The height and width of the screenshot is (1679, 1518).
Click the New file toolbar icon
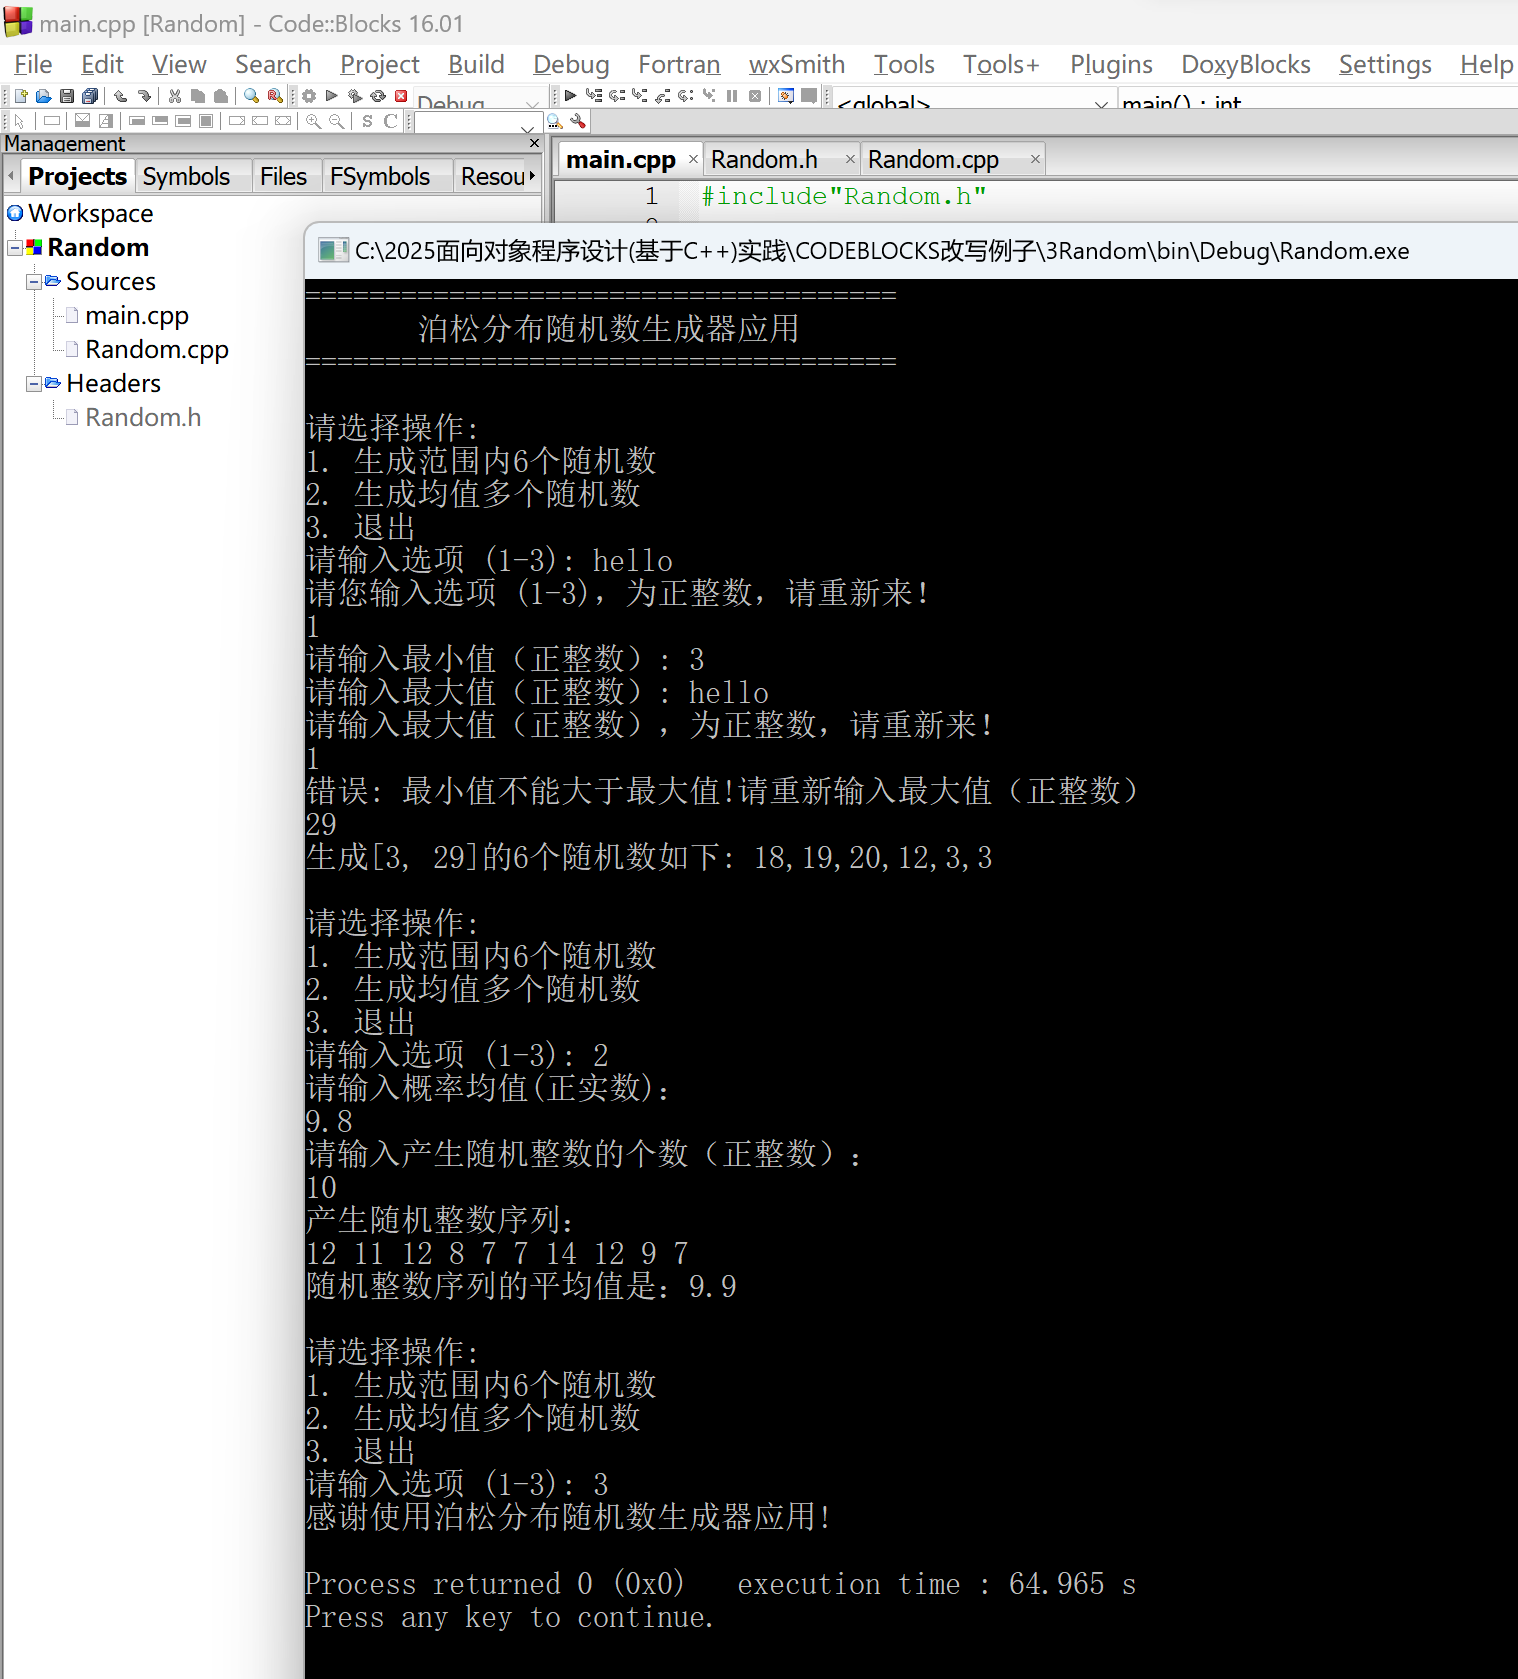coord(20,96)
